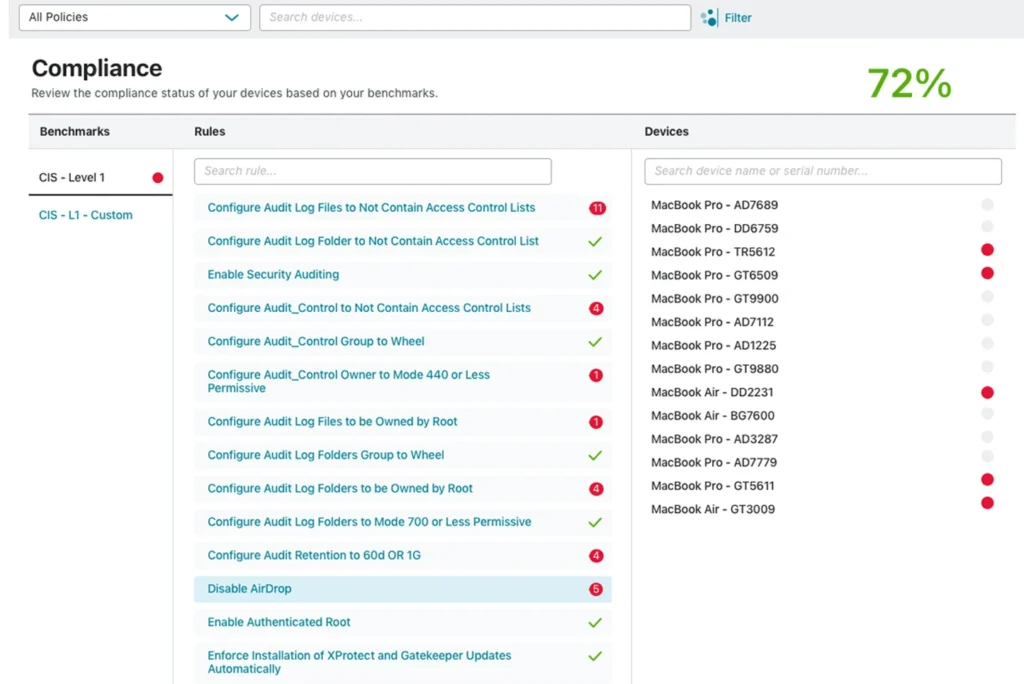Click the red badge on Configure Audit Log Folders to be Owned by Root

[x=597, y=488]
